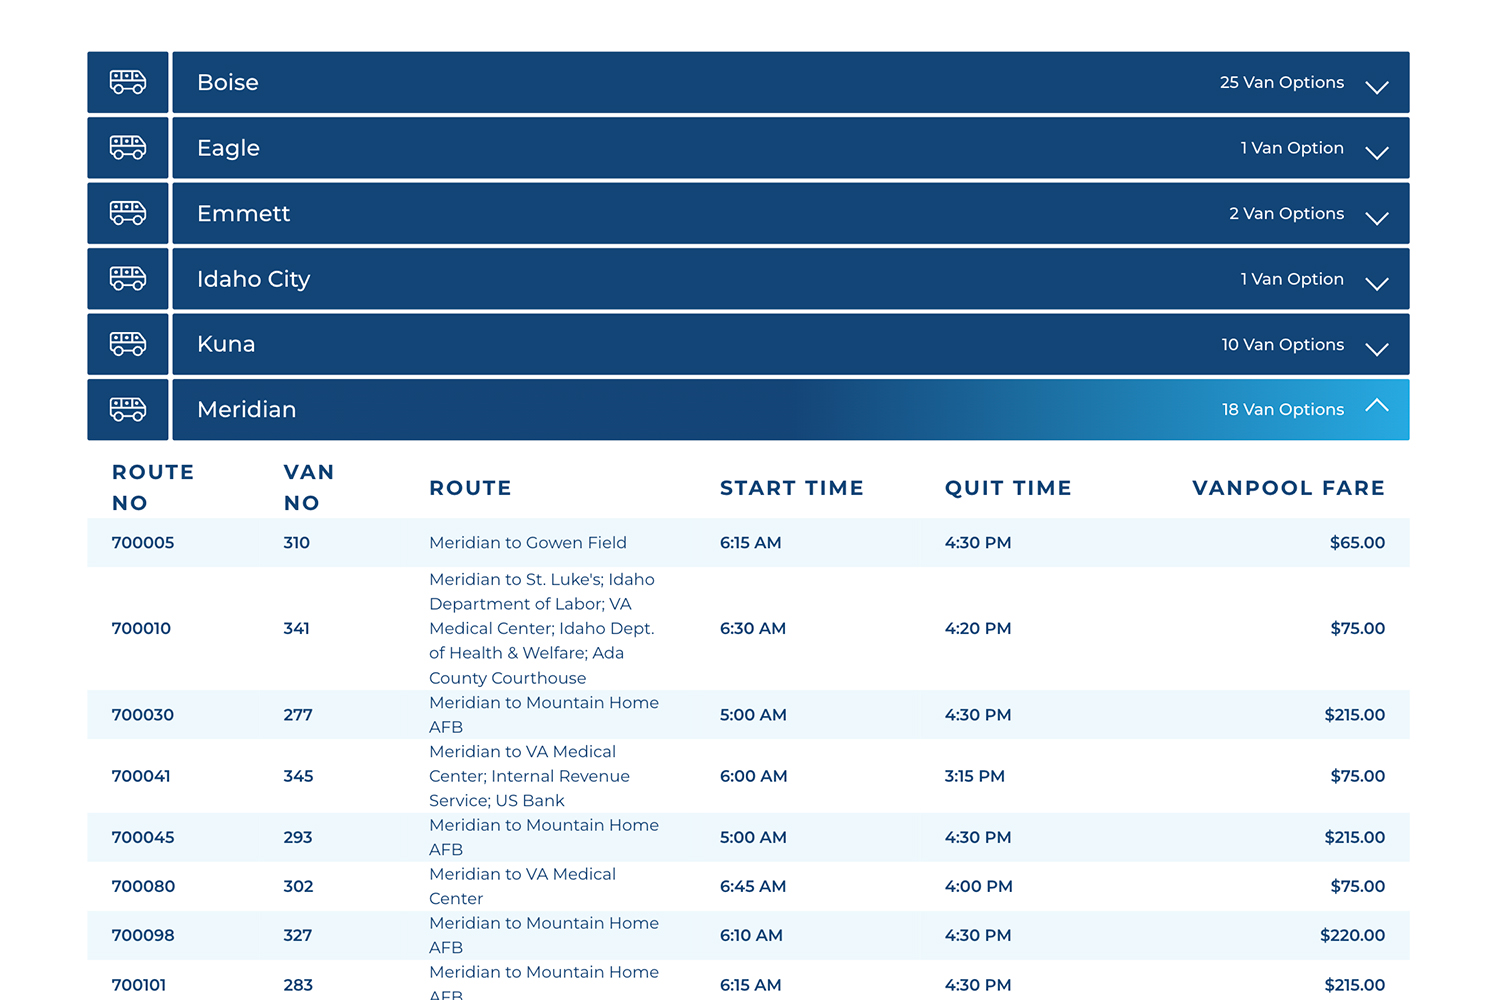Image resolution: width=1500 pixels, height=1000 pixels.
Task: Open the Eagle accordion header
Action: click(x=791, y=148)
